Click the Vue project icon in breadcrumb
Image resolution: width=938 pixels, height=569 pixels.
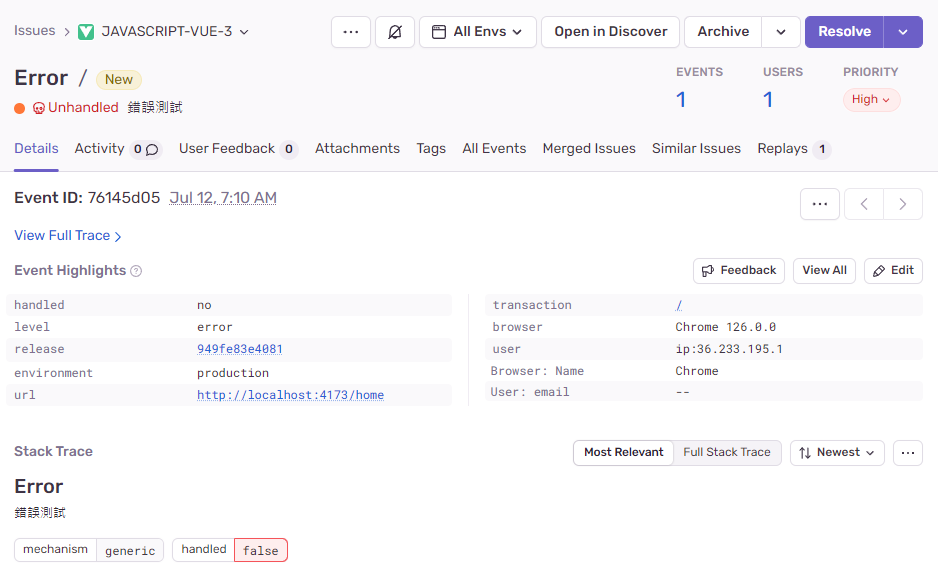[x=86, y=32]
